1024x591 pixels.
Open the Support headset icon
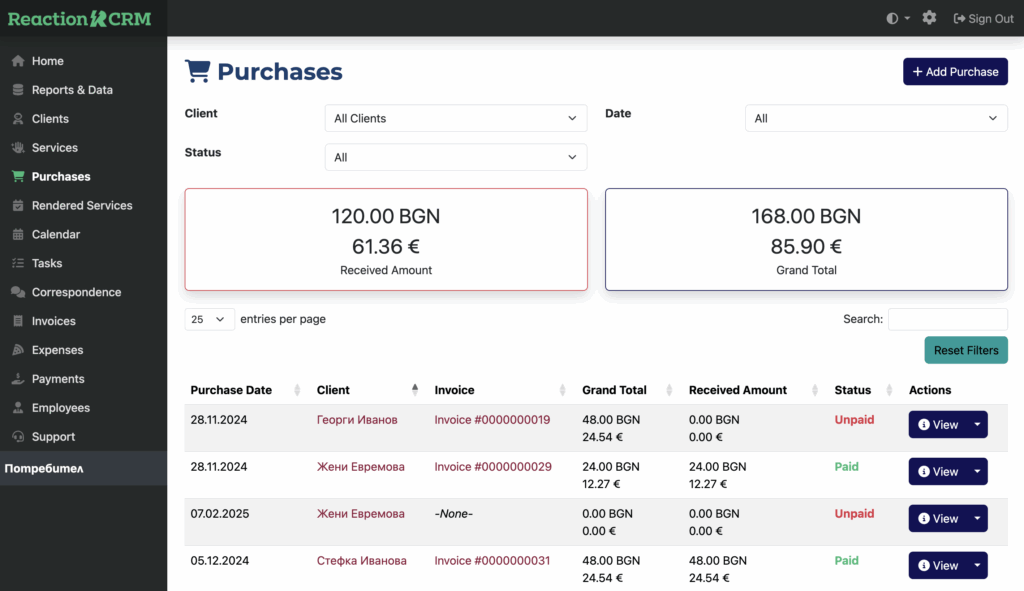[18, 437]
